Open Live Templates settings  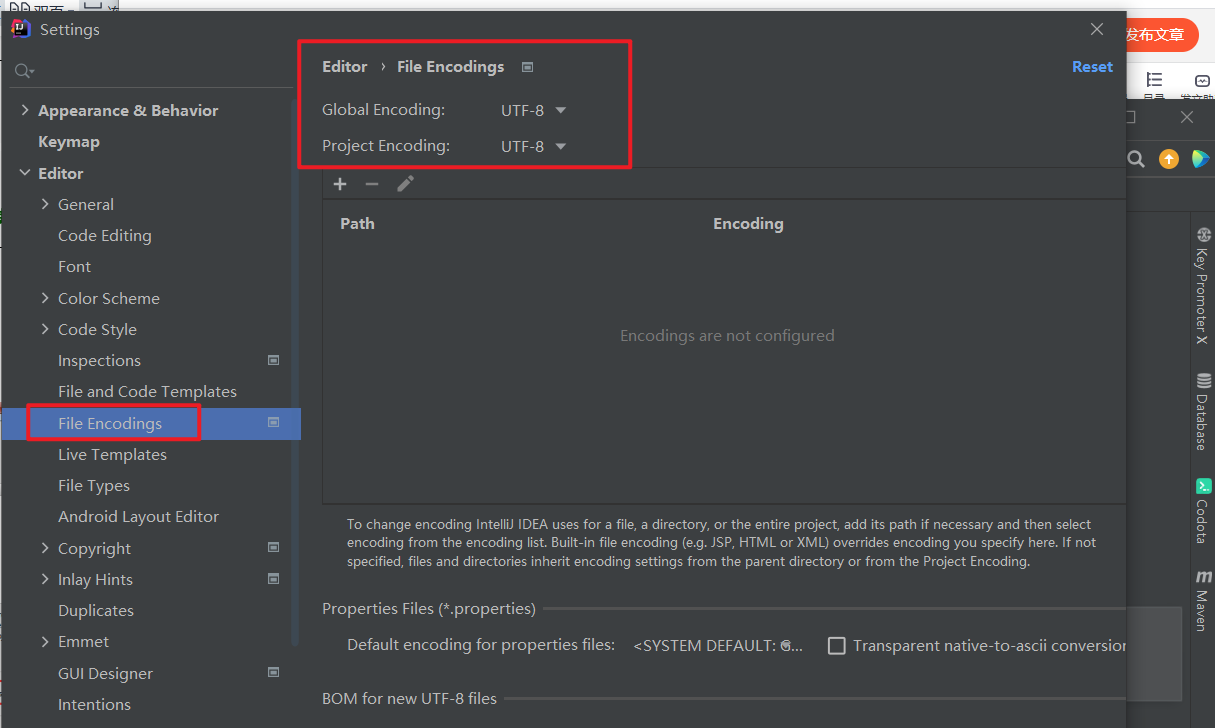tap(112, 455)
